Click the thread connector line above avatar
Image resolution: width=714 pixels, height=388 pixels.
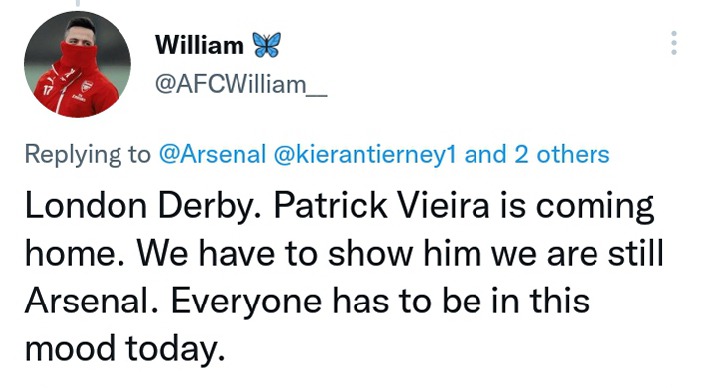78,4
